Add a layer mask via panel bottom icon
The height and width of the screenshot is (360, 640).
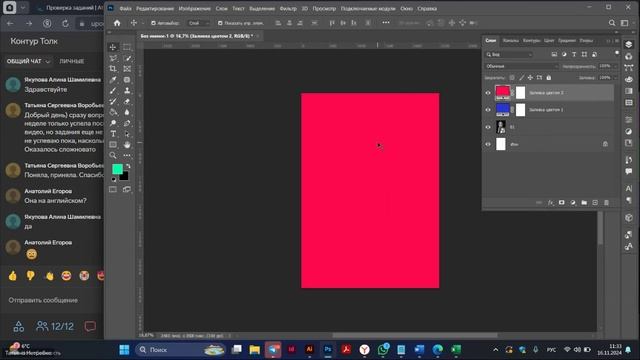(x=562, y=203)
